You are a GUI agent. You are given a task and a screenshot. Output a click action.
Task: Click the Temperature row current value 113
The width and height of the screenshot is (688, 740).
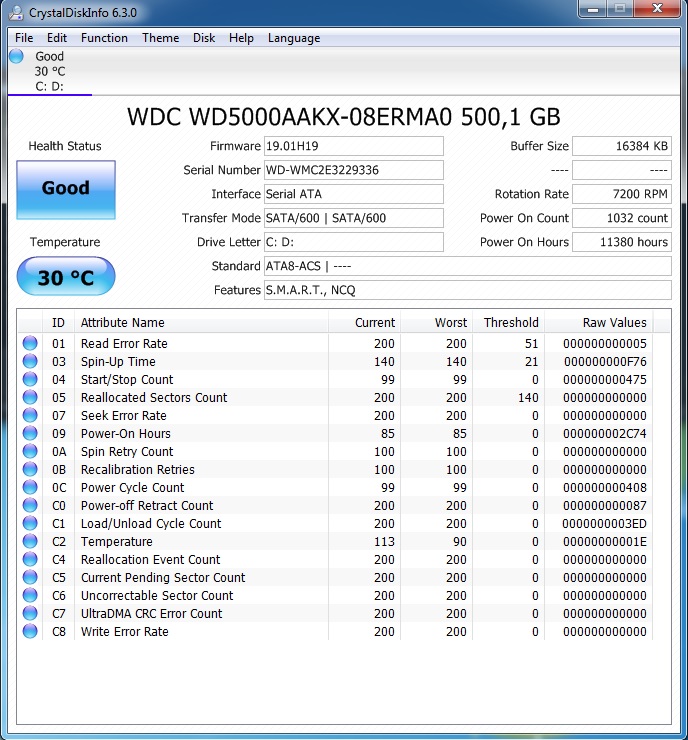(384, 541)
